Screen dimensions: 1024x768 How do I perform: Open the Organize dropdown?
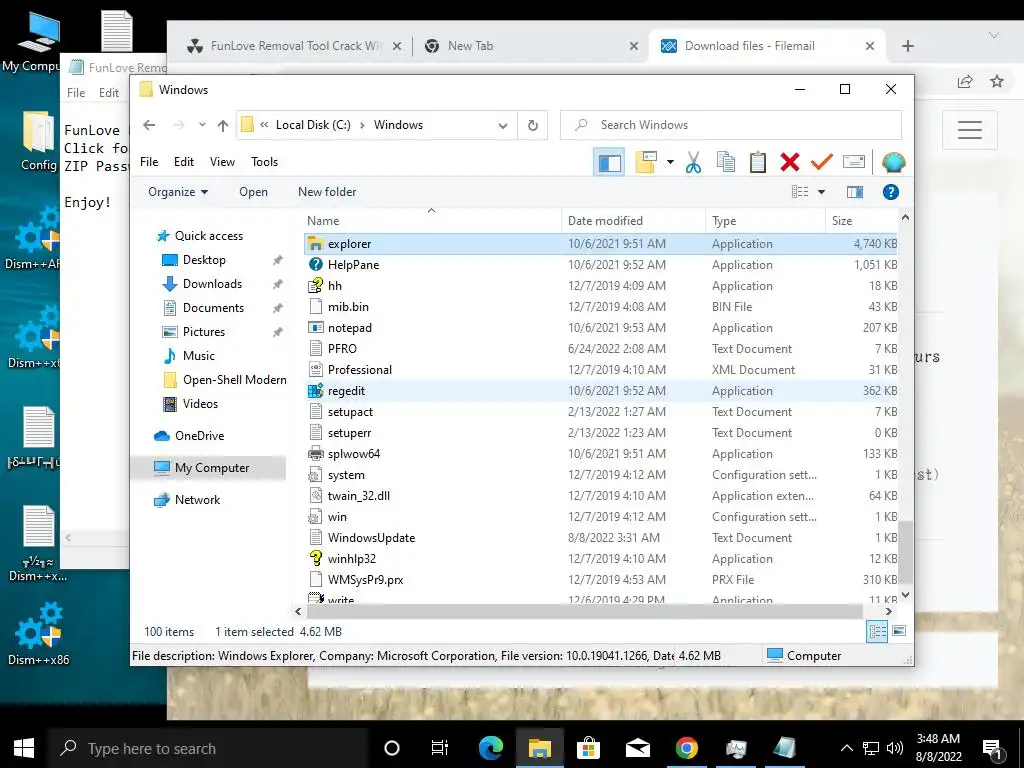click(178, 192)
